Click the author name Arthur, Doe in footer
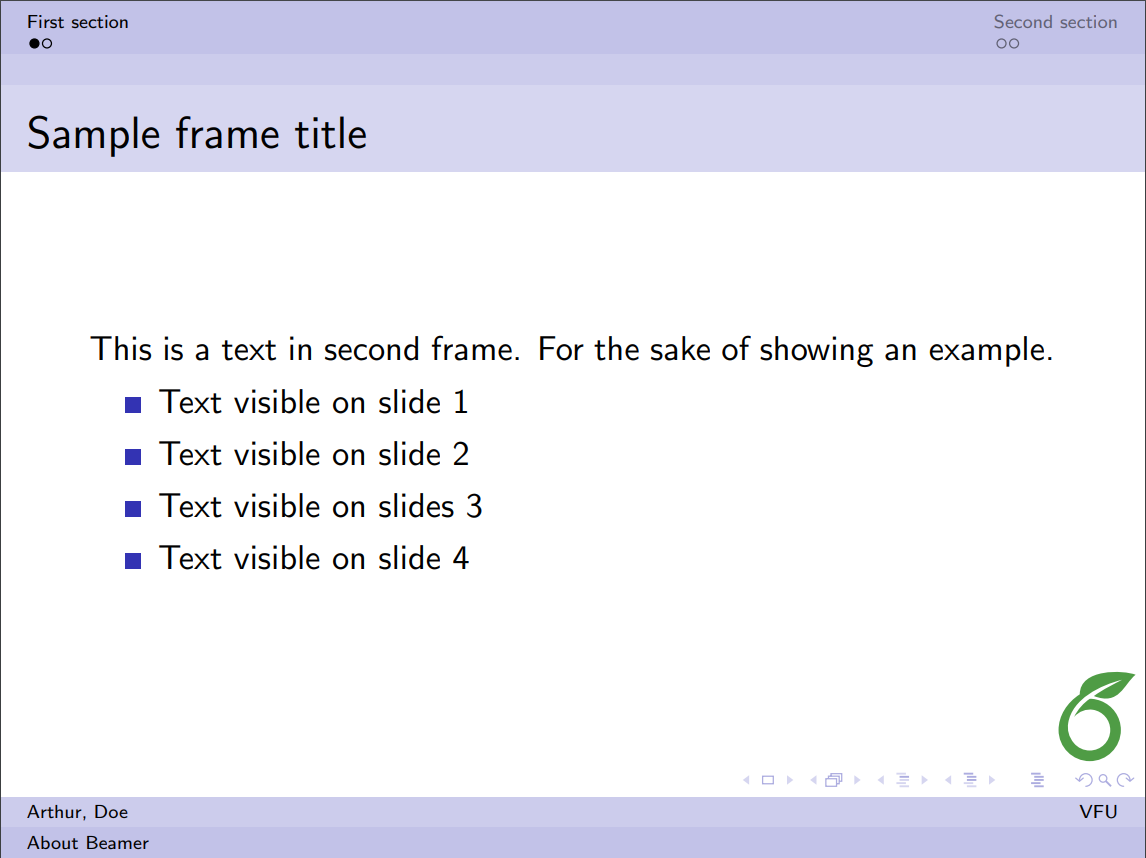The height and width of the screenshot is (858, 1146). click(78, 812)
